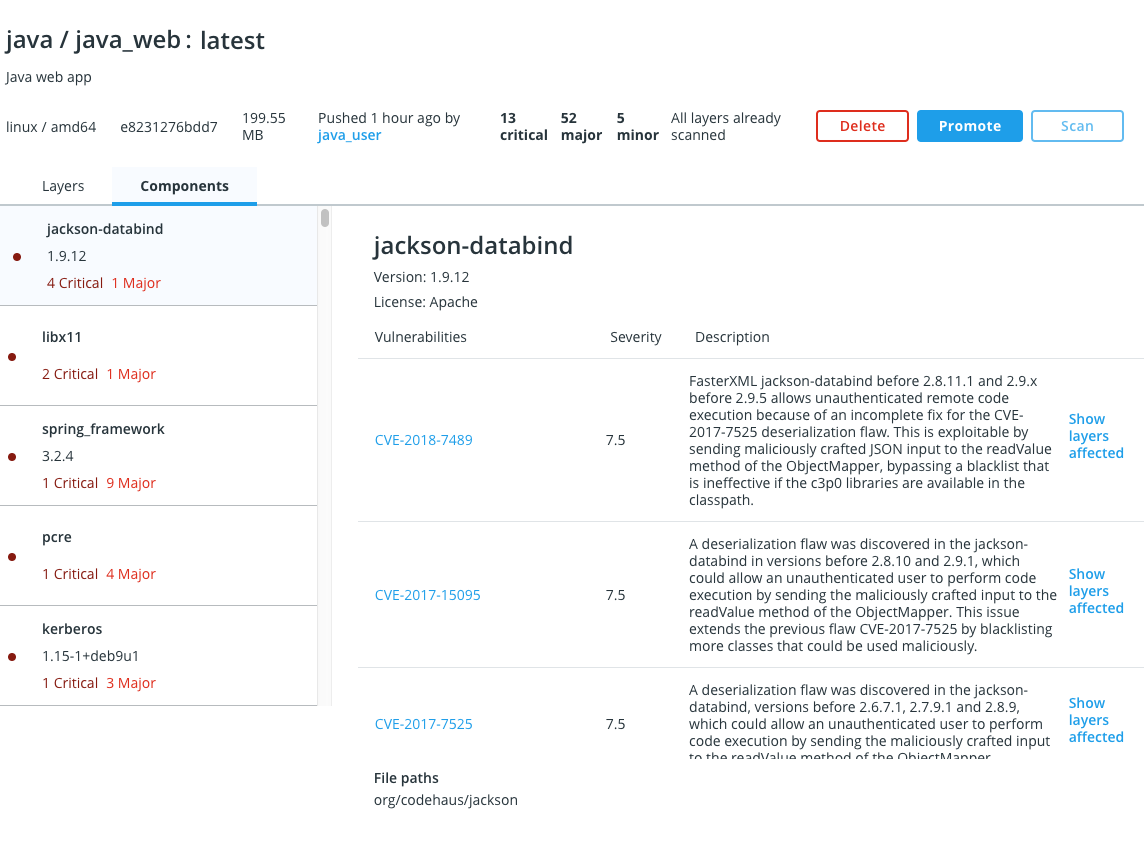Click red status dot beside kerberos

click(x=12, y=657)
